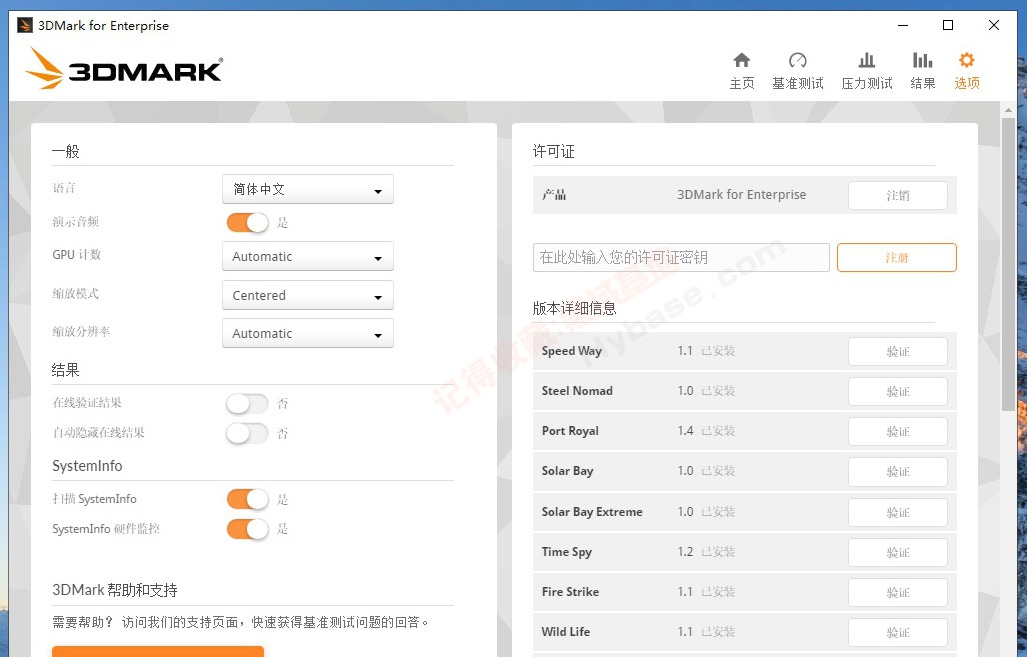
Task: Toggle the demo audio (演示音频) switch
Action: click(x=247, y=222)
